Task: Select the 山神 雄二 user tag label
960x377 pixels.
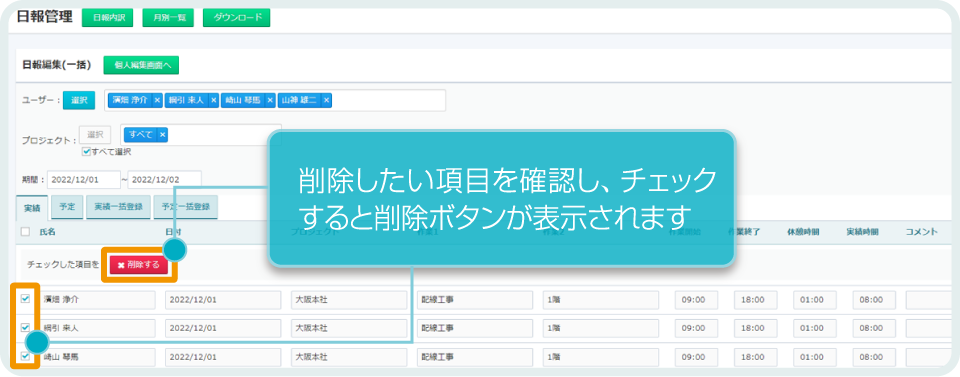Action: coord(300,100)
